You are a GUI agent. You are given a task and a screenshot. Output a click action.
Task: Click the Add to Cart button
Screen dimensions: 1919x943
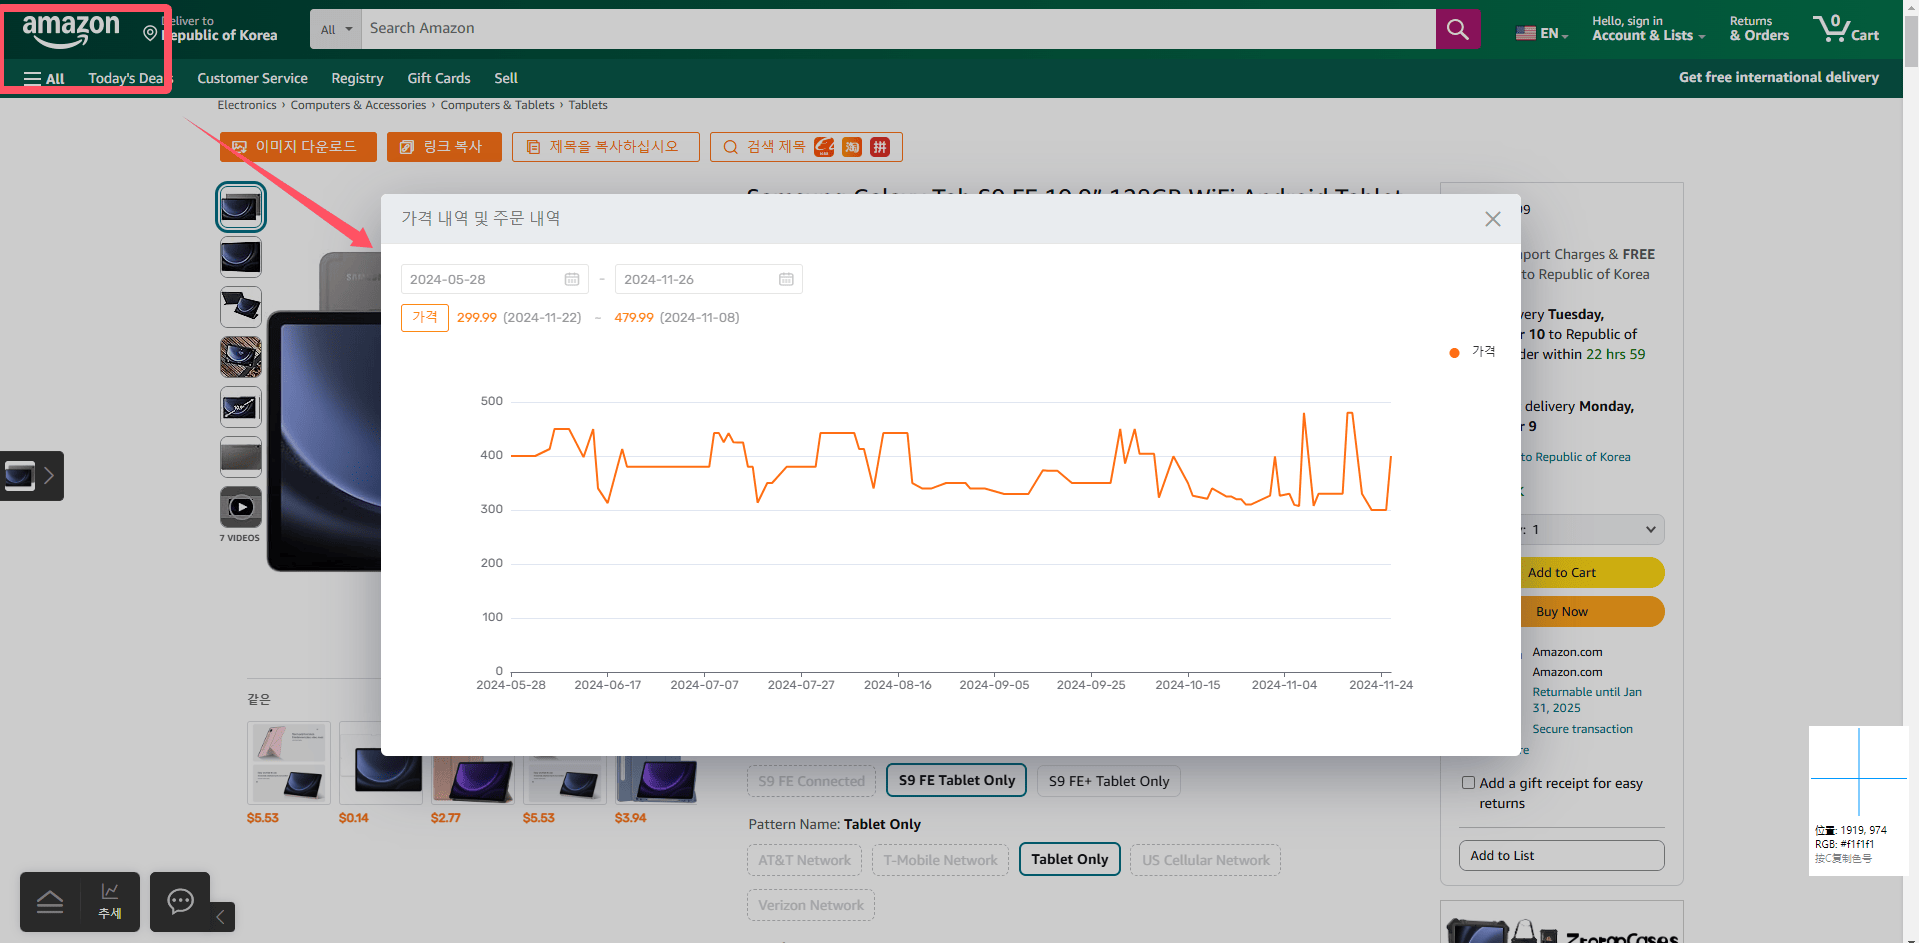tap(1562, 573)
